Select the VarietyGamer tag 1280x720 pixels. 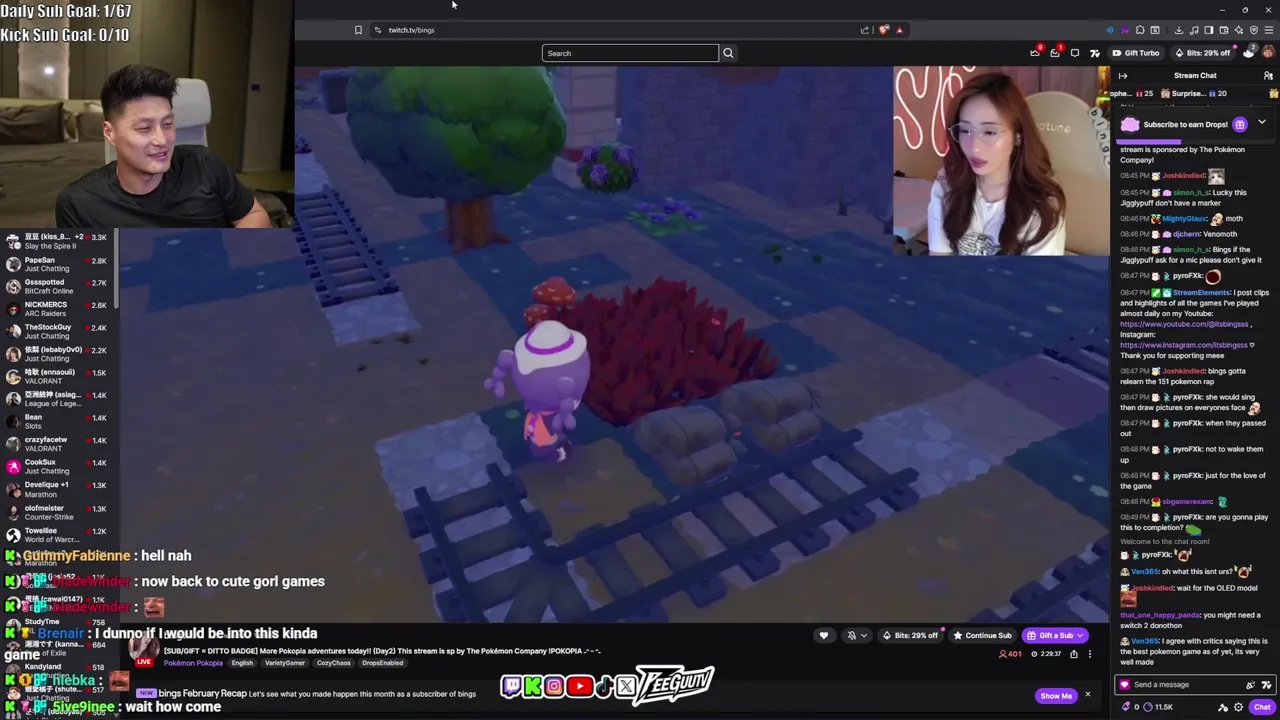[285, 663]
